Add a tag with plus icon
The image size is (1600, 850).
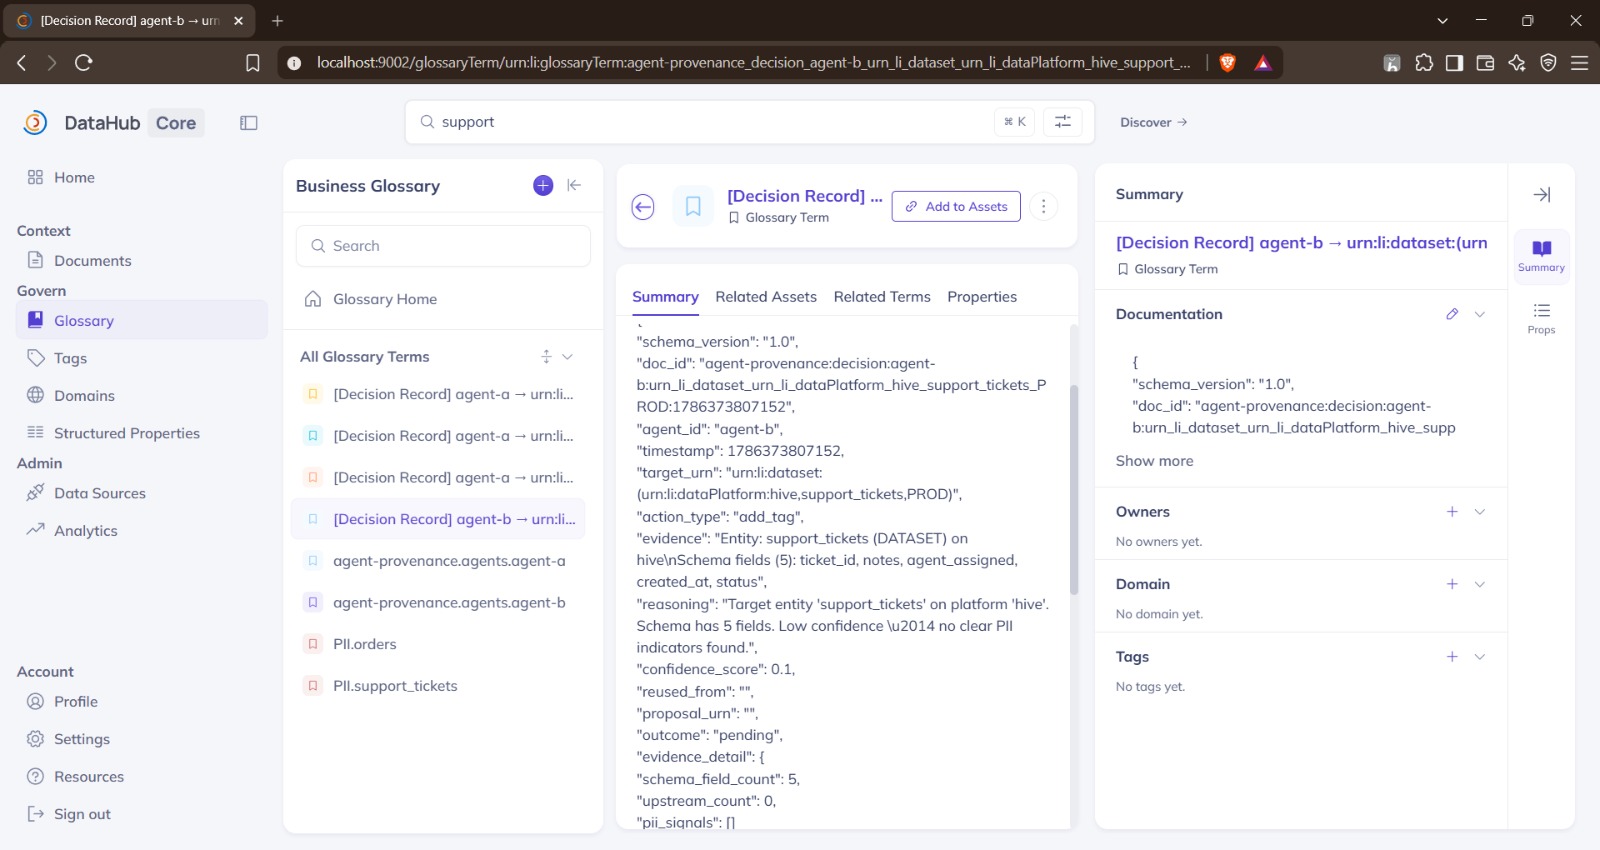1452,657
